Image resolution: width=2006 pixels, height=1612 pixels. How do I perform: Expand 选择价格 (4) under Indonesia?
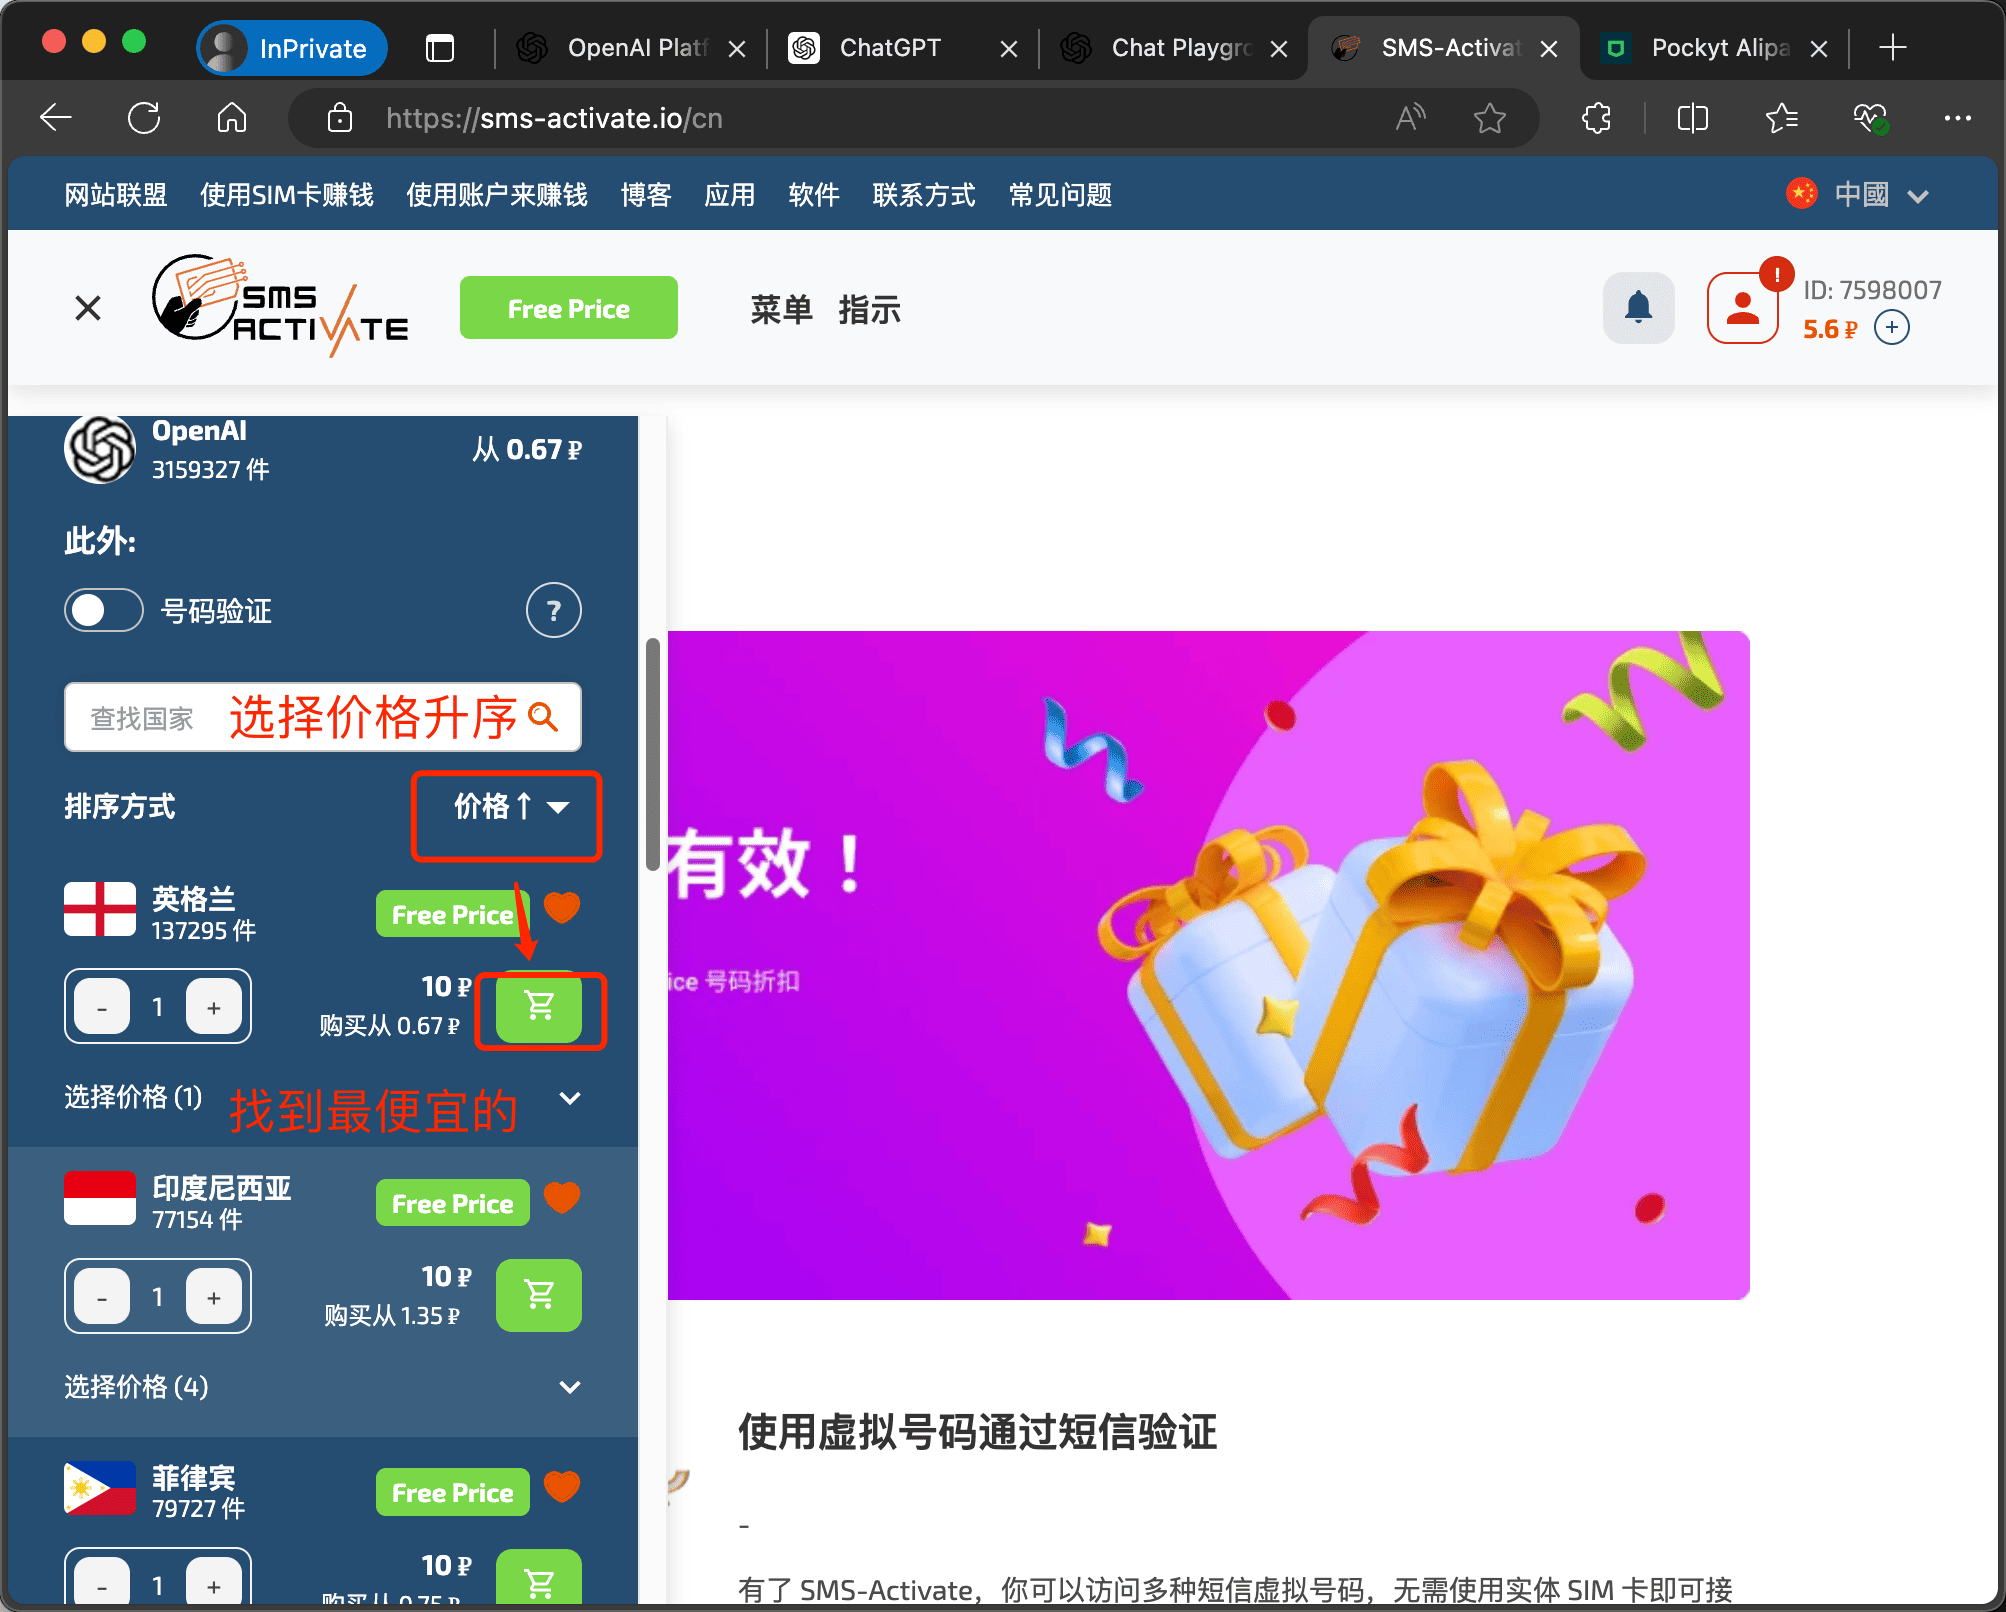coord(570,1387)
